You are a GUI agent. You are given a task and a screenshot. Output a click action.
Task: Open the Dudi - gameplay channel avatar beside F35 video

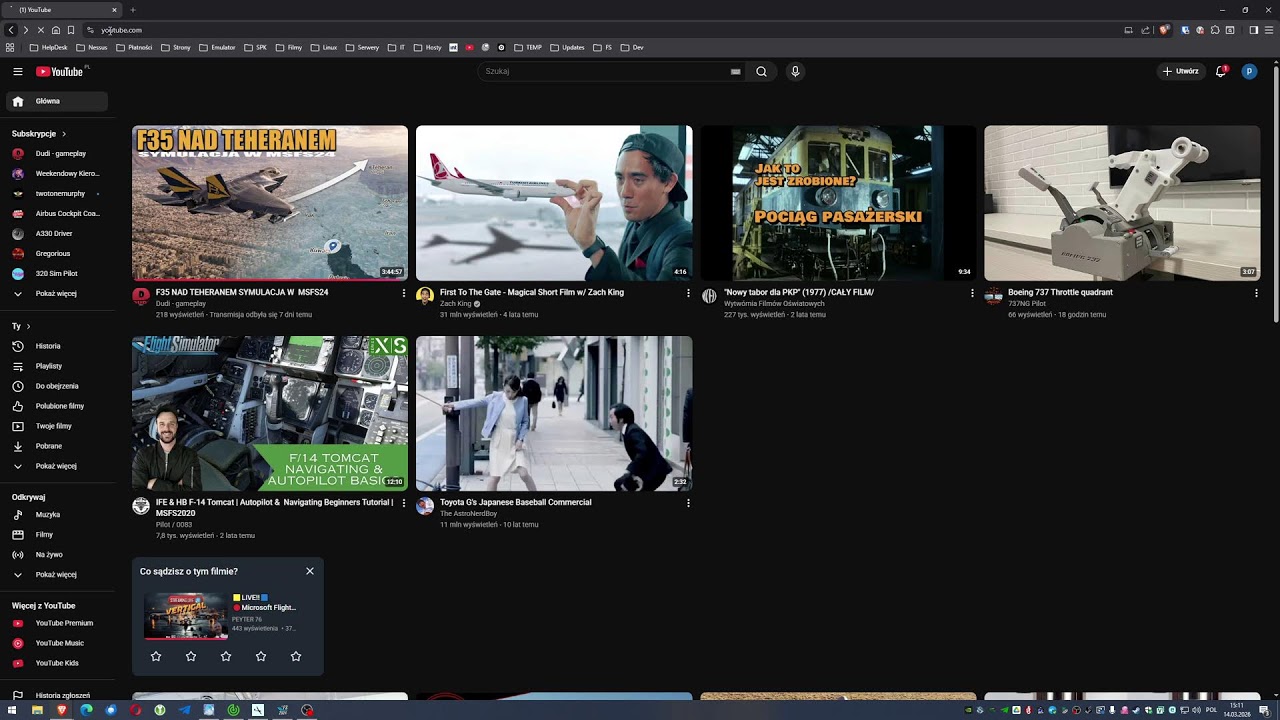pos(141,296)
